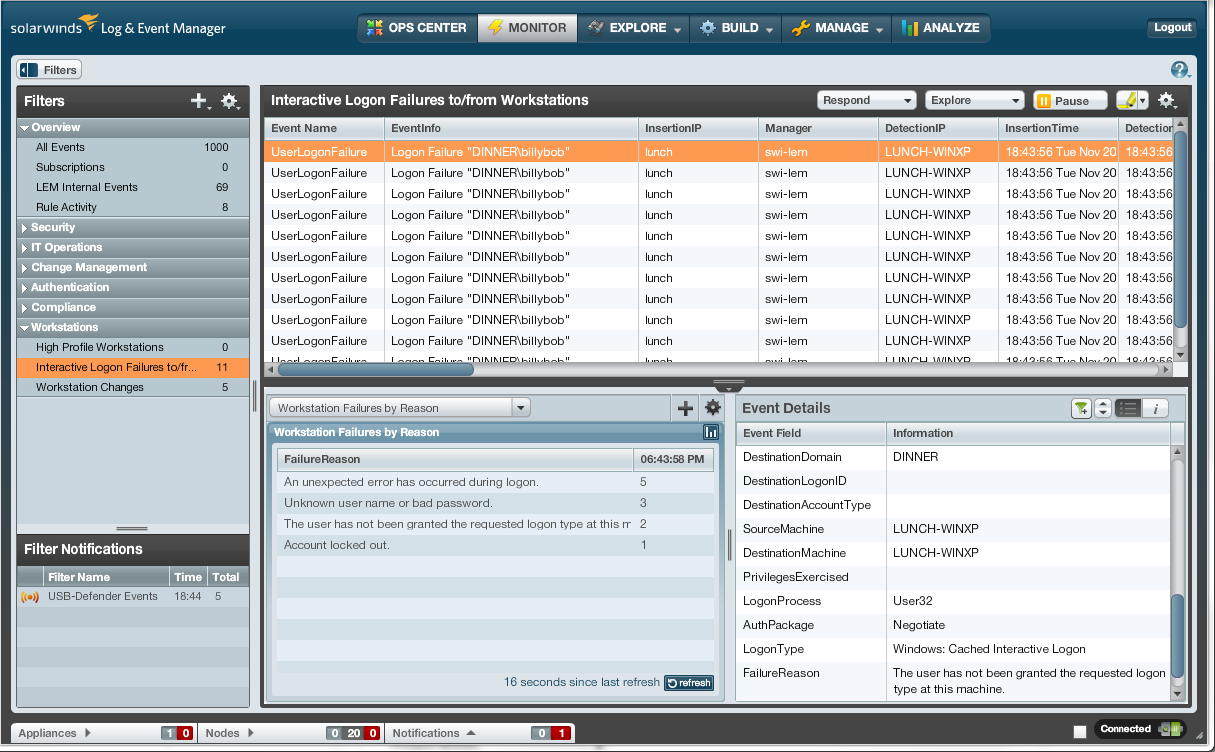Click the up/down arrows in Event Details
This screenshot has width=1215, height=752.
(x=1103, y=408)
